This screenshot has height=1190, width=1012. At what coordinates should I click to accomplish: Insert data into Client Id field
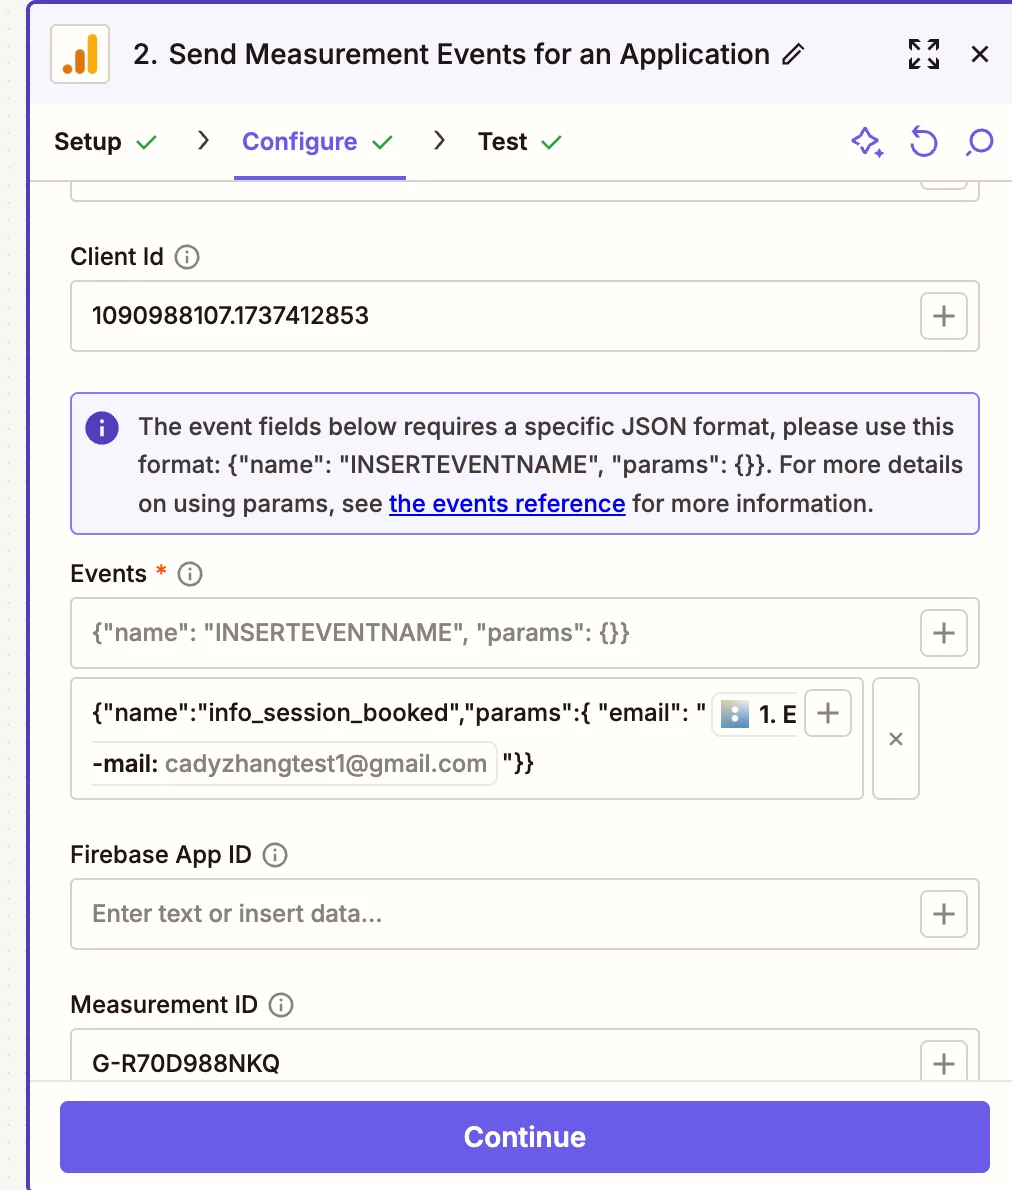pos(944,316)
